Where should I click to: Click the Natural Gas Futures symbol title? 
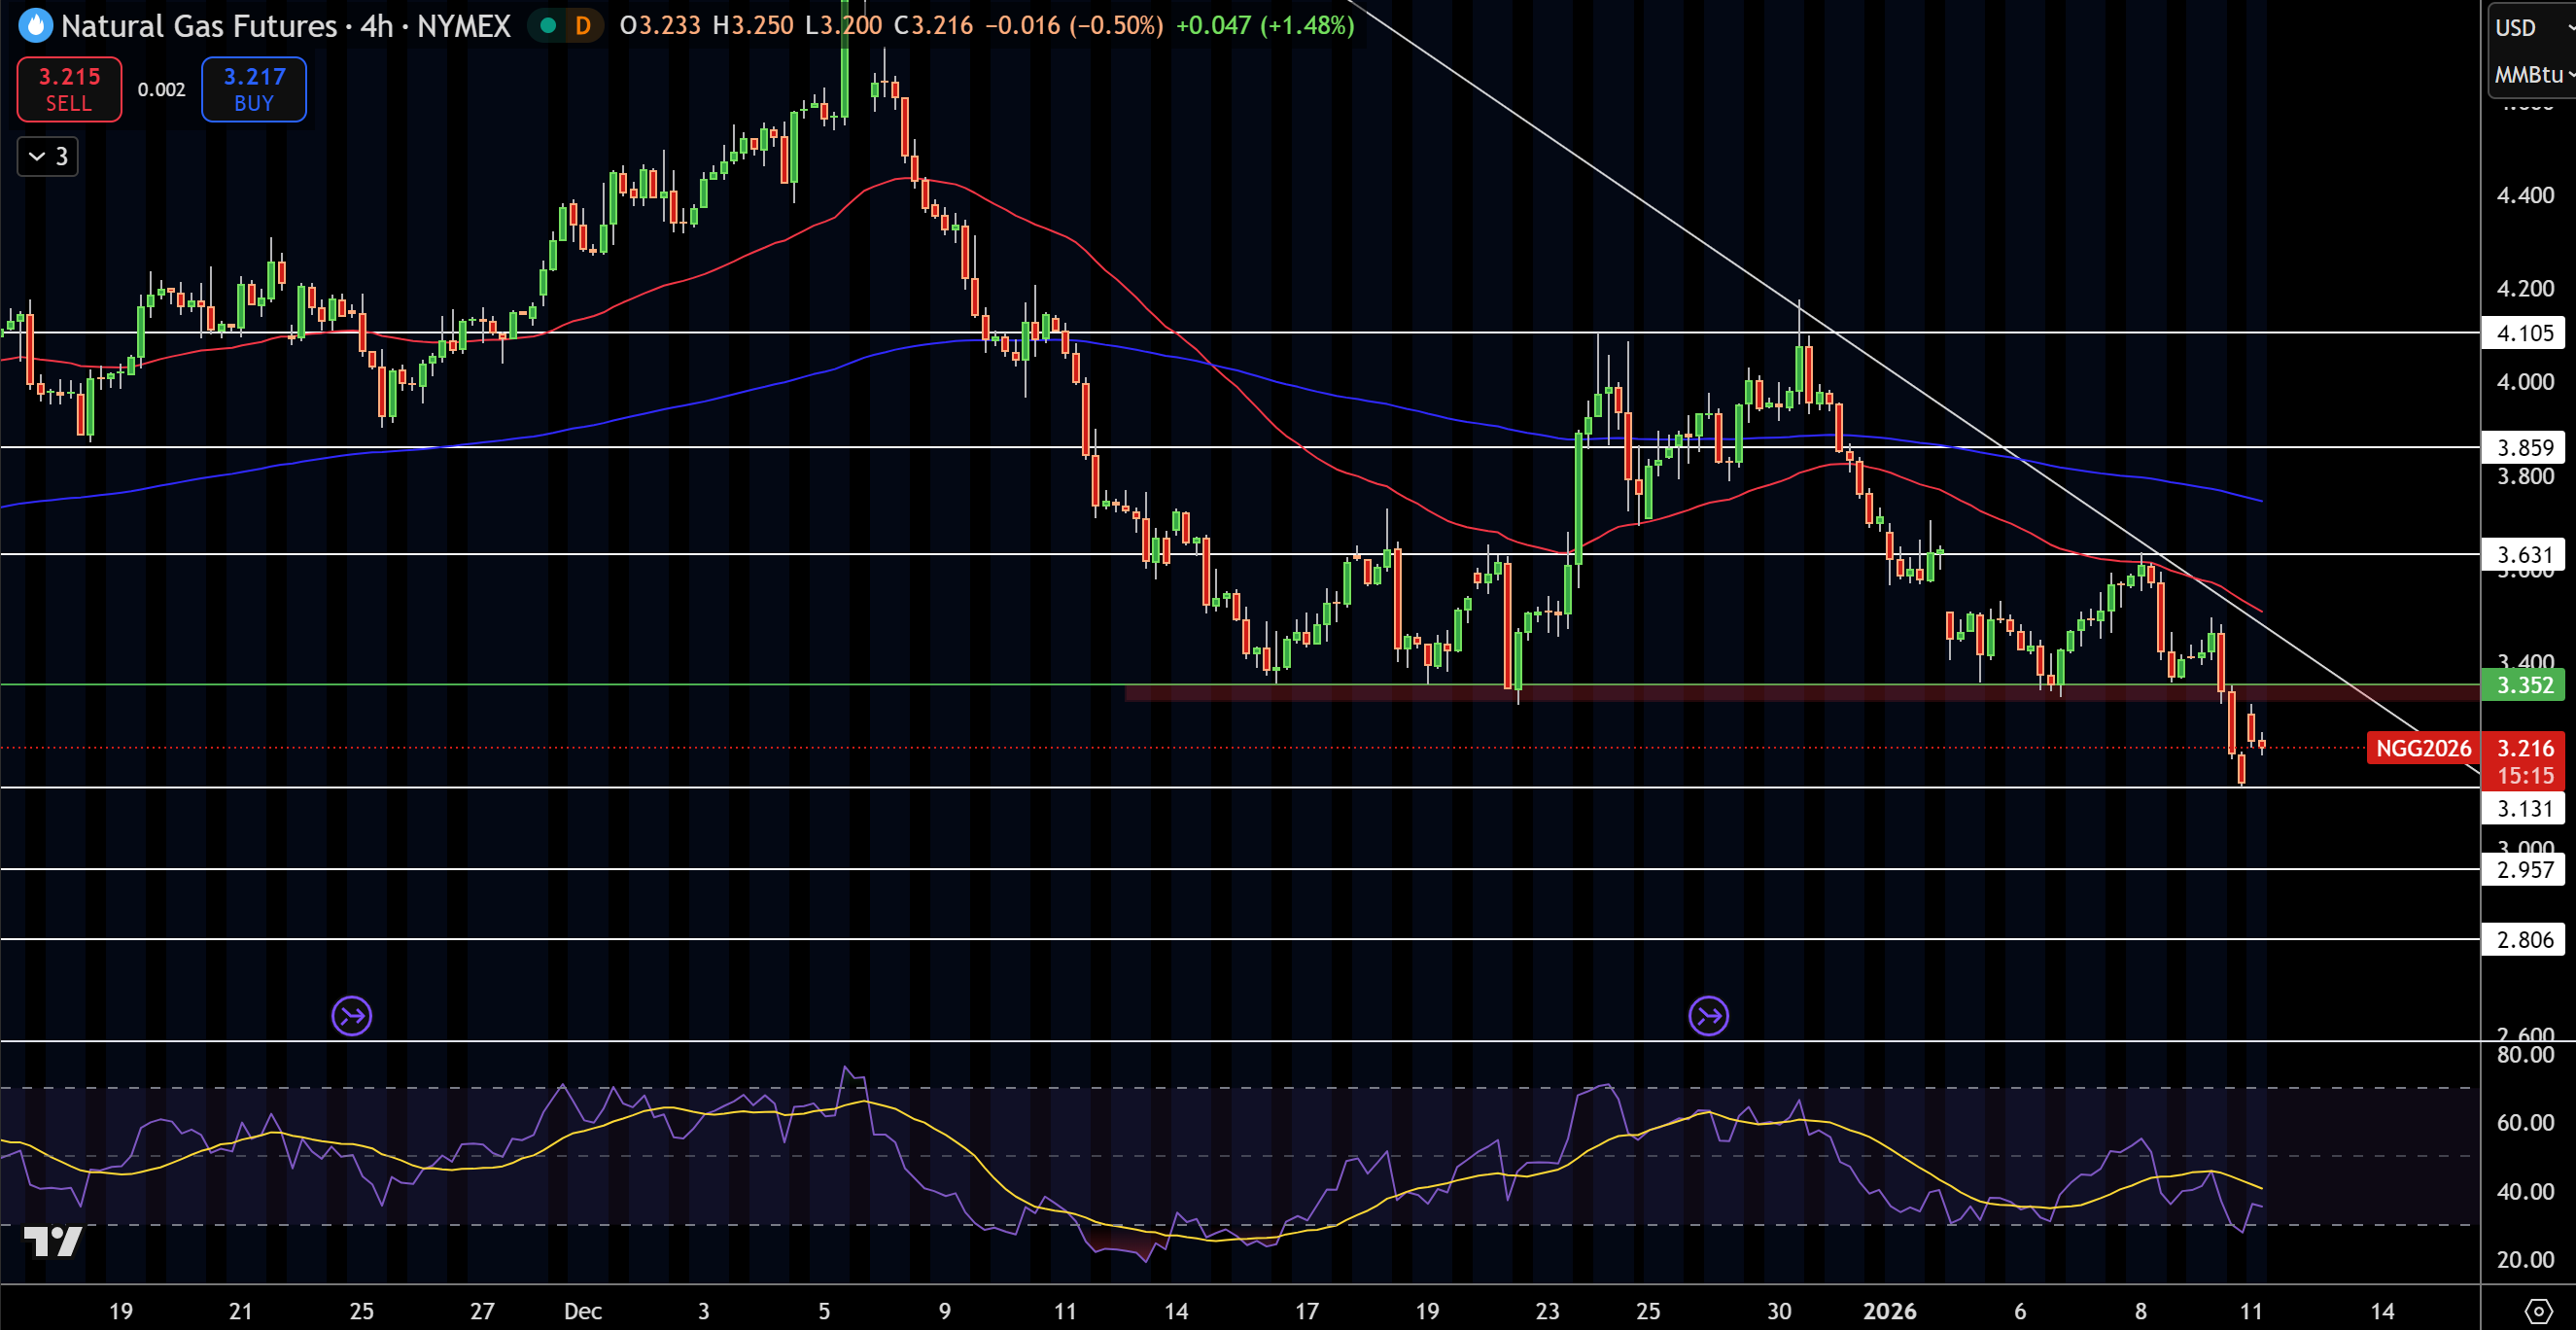[198, 26]
